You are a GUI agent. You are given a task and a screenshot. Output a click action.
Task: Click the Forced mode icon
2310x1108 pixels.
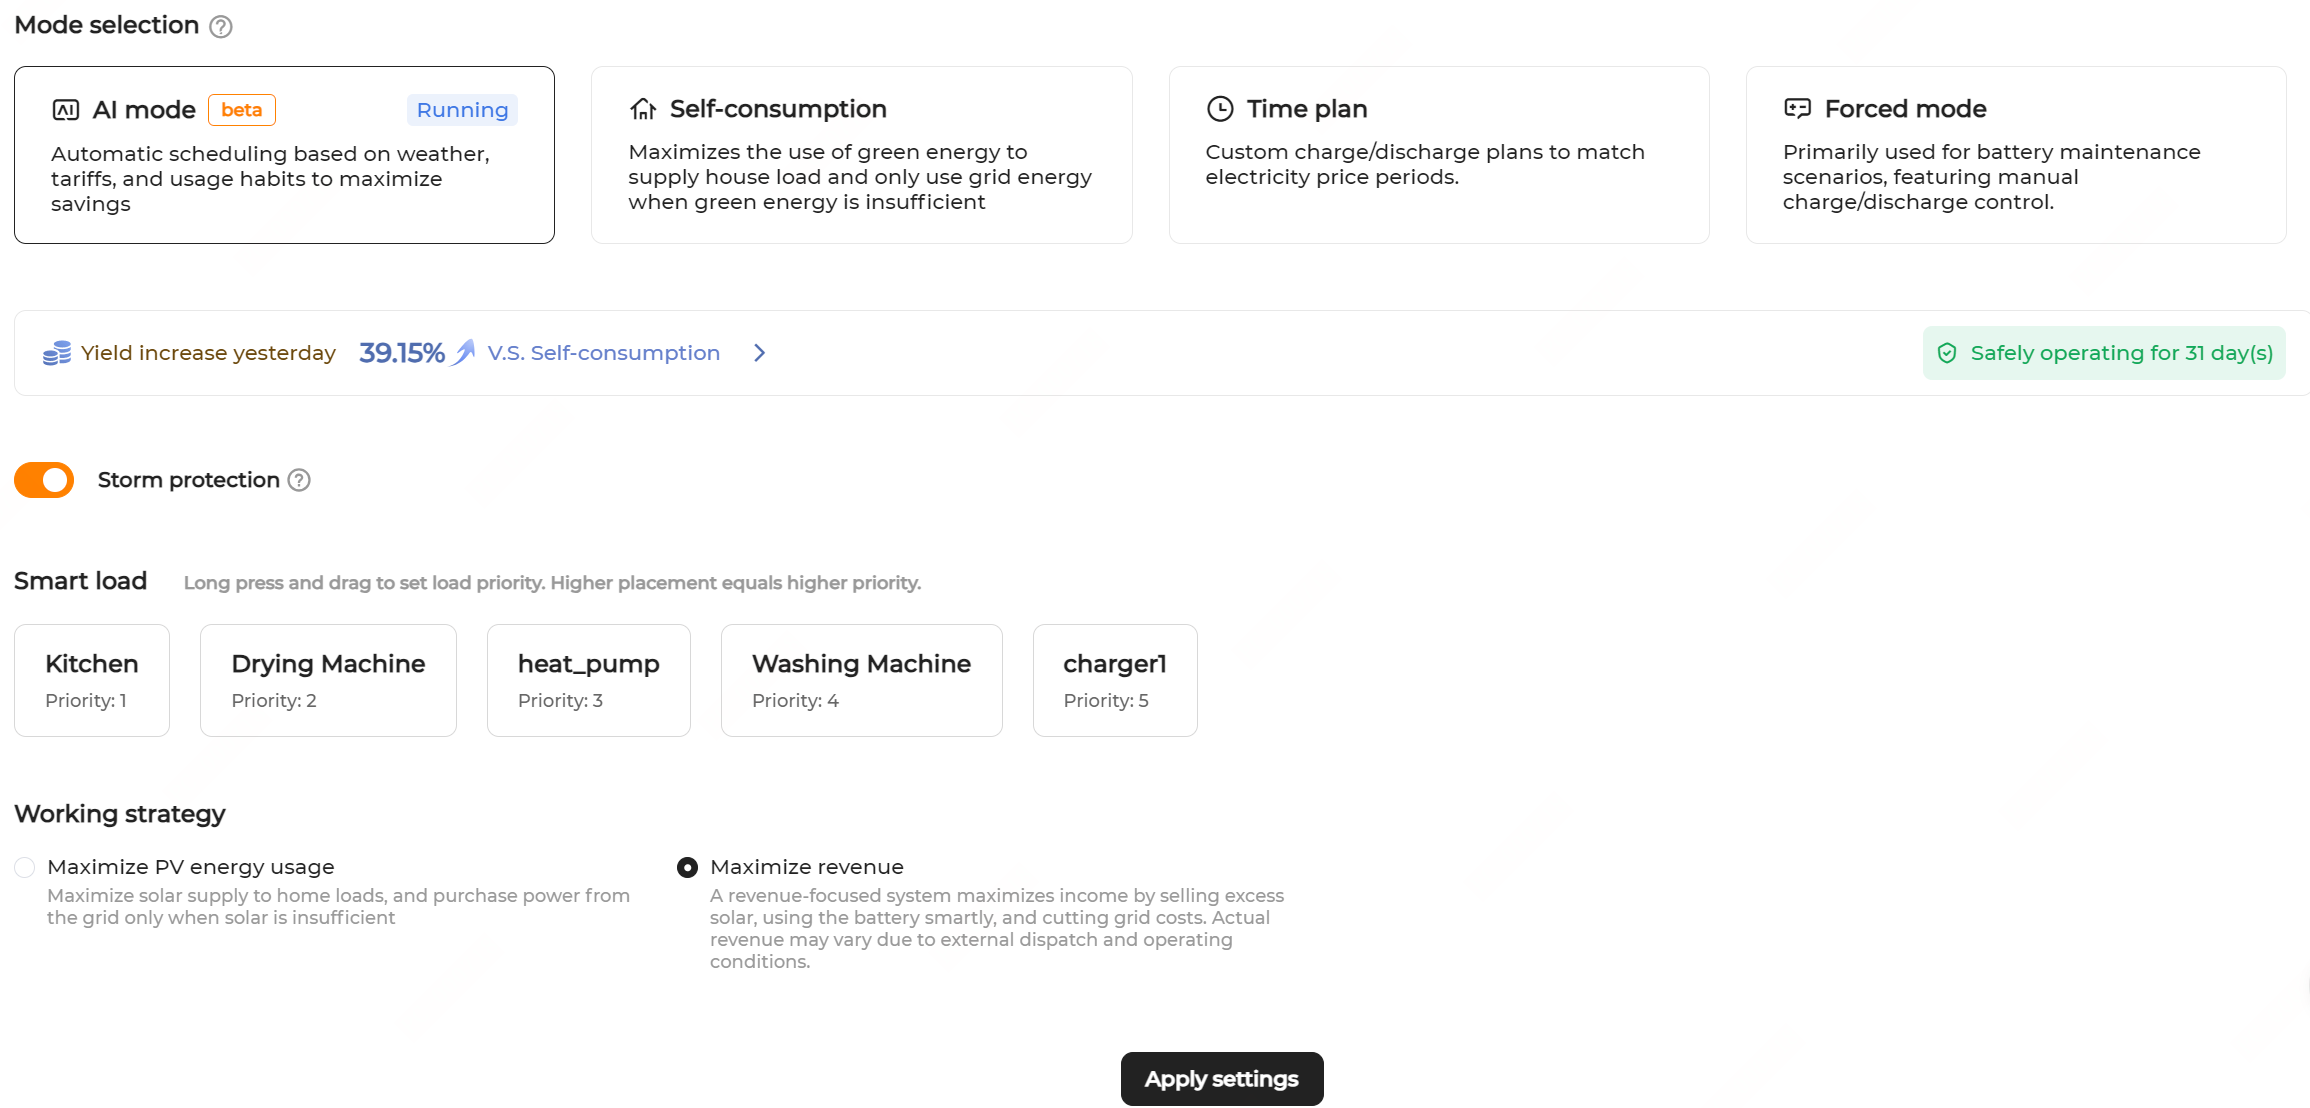pos(1797,109)
